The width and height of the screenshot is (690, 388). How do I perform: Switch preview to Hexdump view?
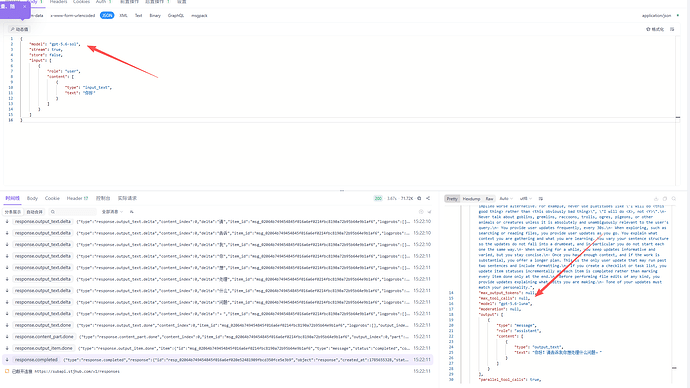pyautogui.click(x=471, y=199)
